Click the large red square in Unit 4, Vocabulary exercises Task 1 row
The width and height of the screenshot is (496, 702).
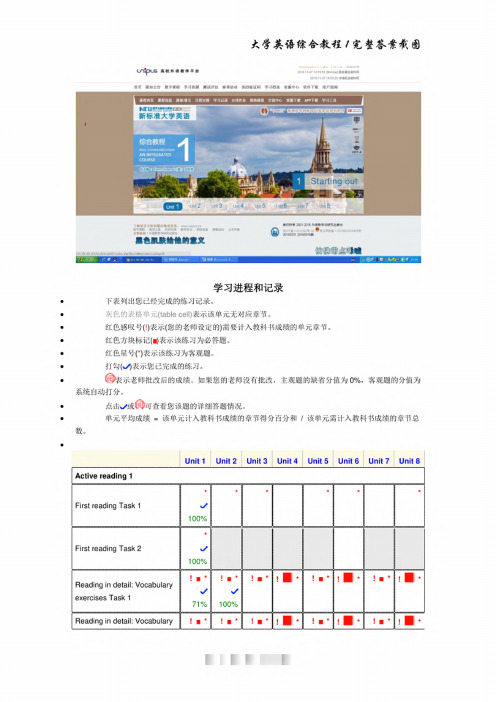[287, 577]
